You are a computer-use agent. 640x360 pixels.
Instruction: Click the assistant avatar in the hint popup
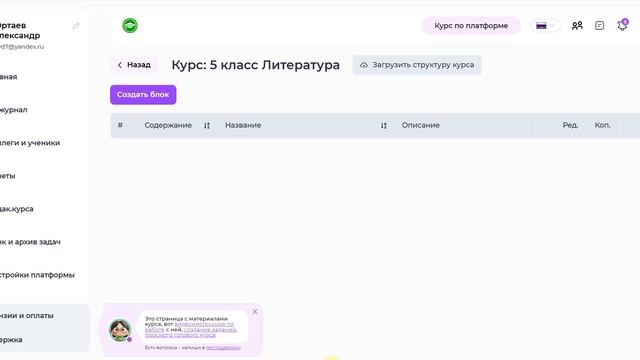coord(120,330)
